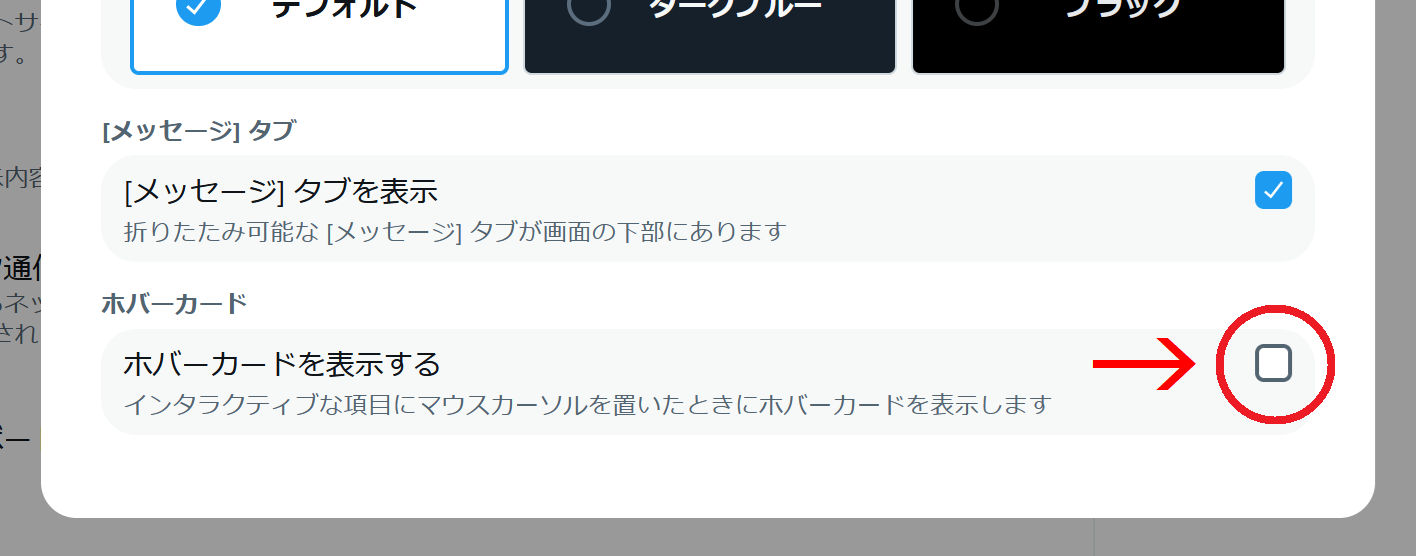This screenshot has width=1416, height=556.
Task: Select the デフォルト theme radio circle
Action: tap(199, 8)
